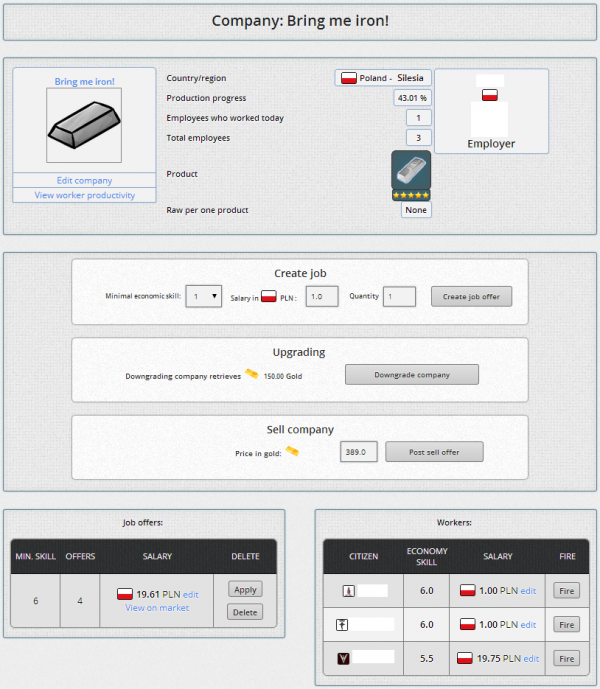Click Delete button for the job offer
Viewport: 600px width, 689px height.
click(245, 612)
